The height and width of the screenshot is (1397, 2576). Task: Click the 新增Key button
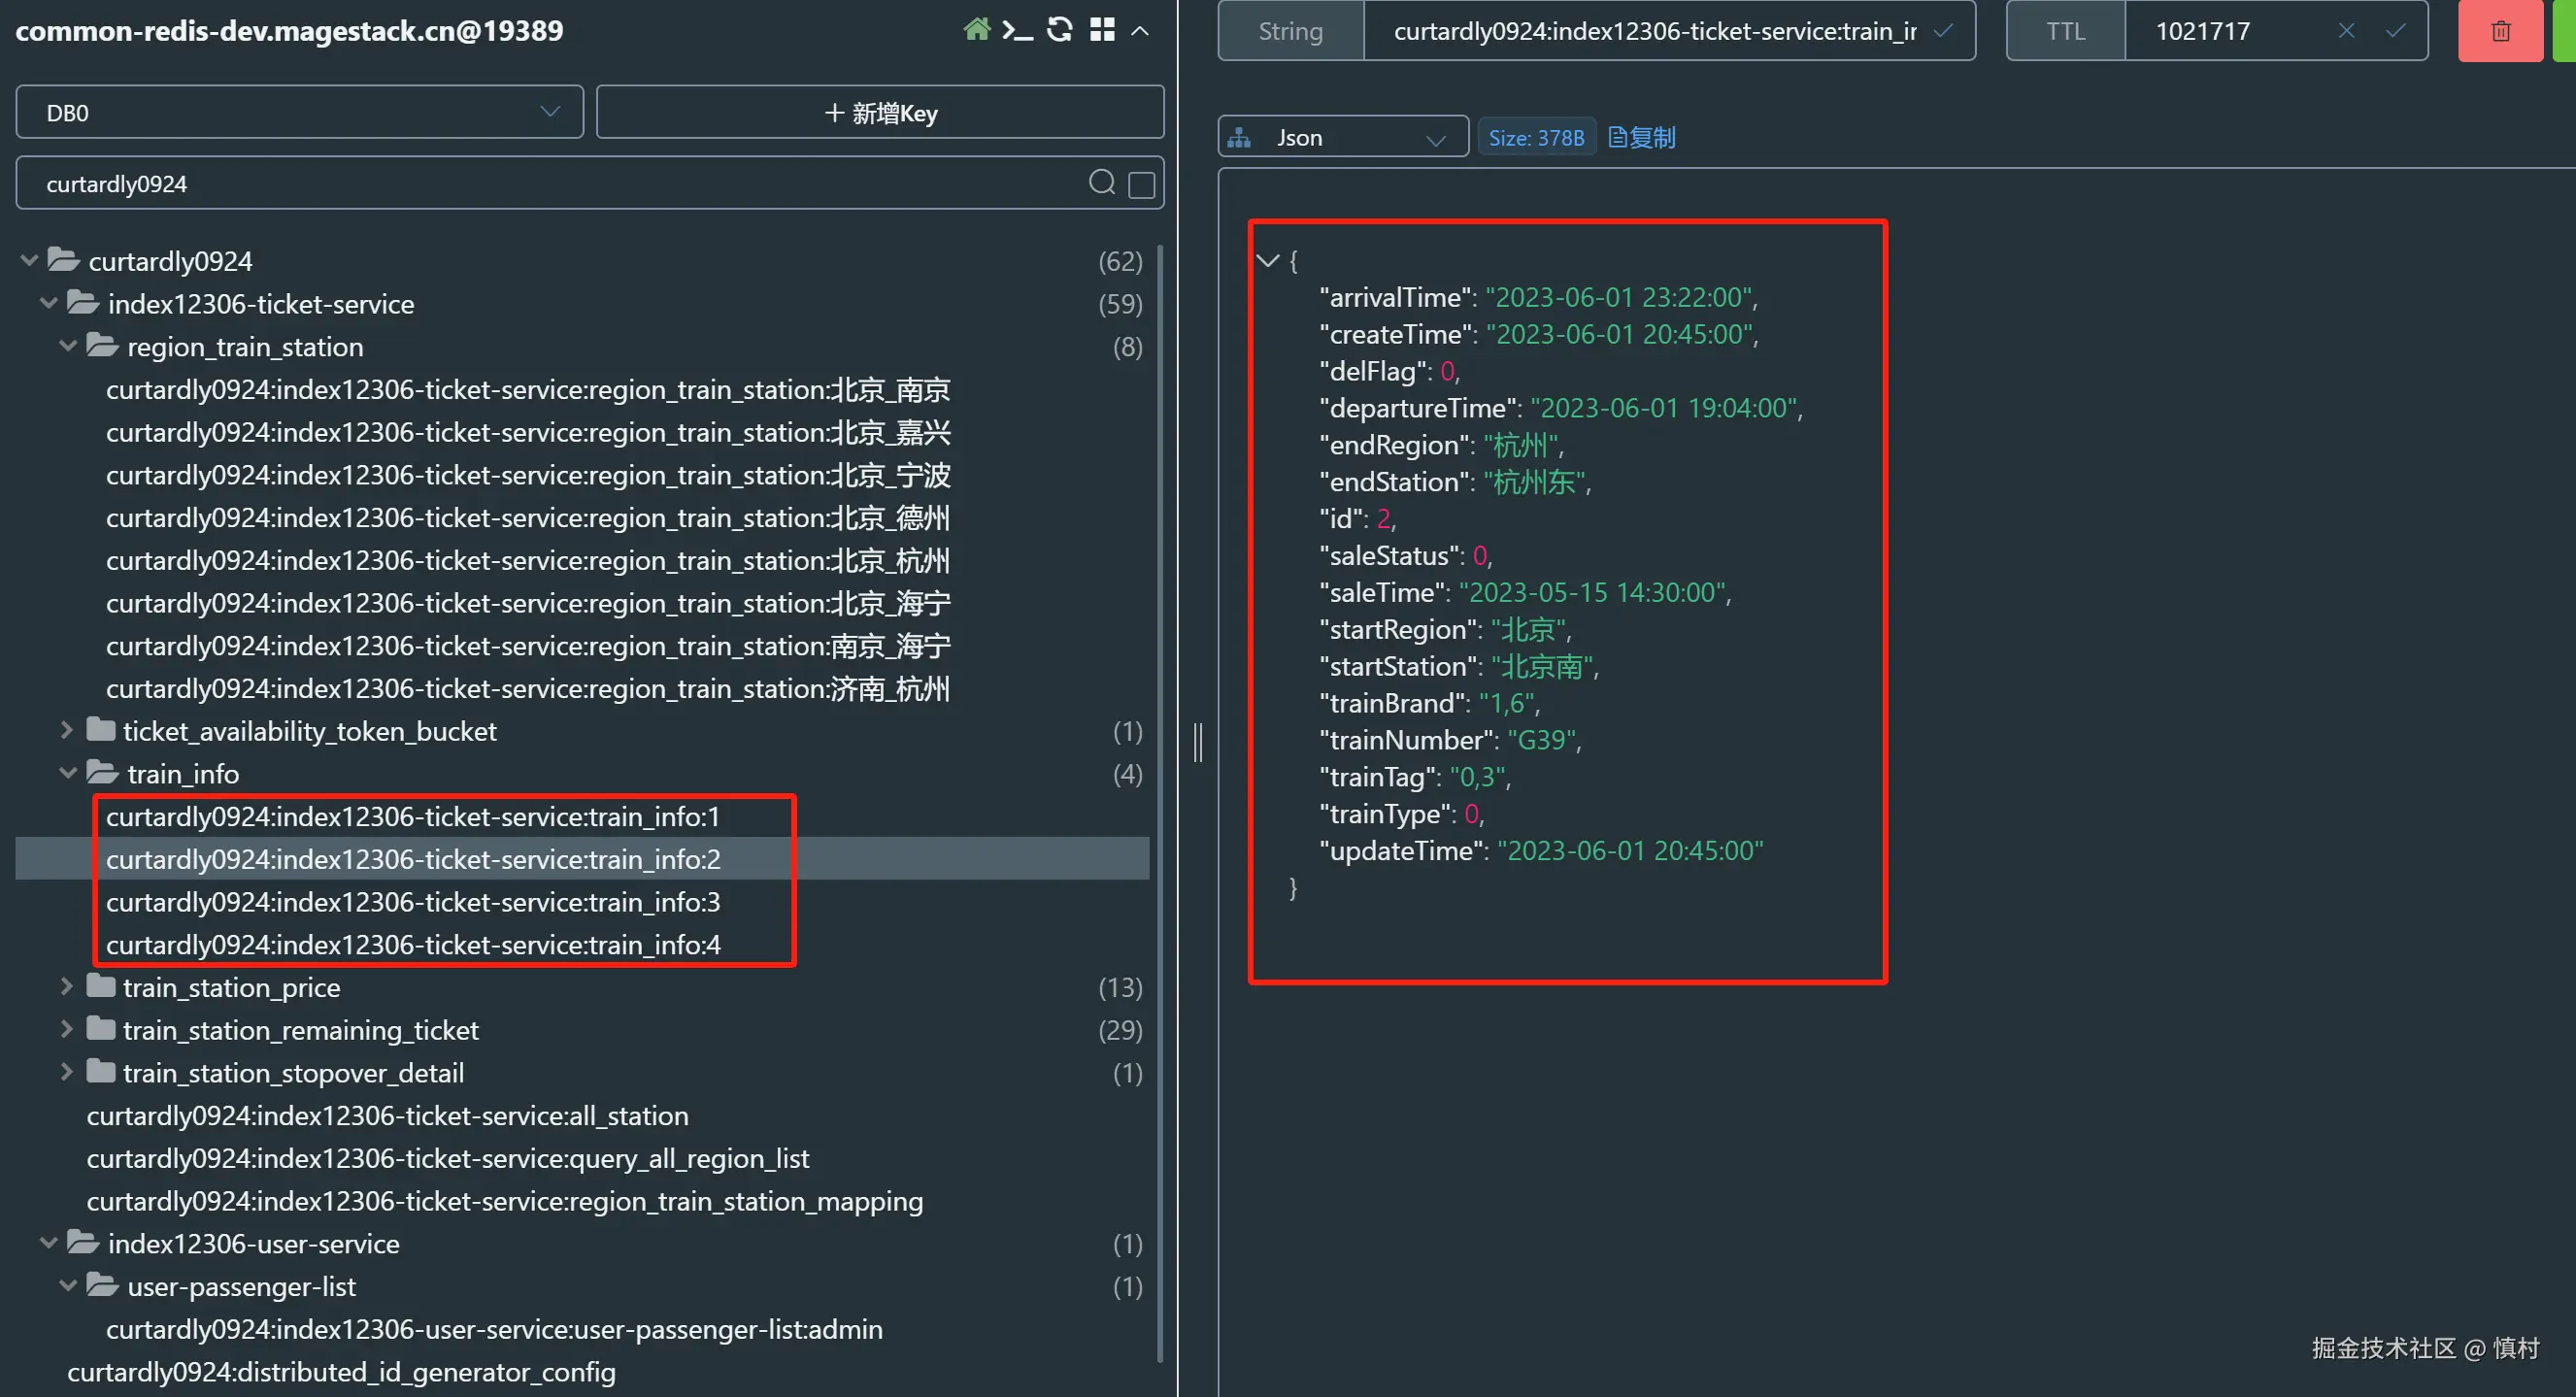tap(879, 112)
